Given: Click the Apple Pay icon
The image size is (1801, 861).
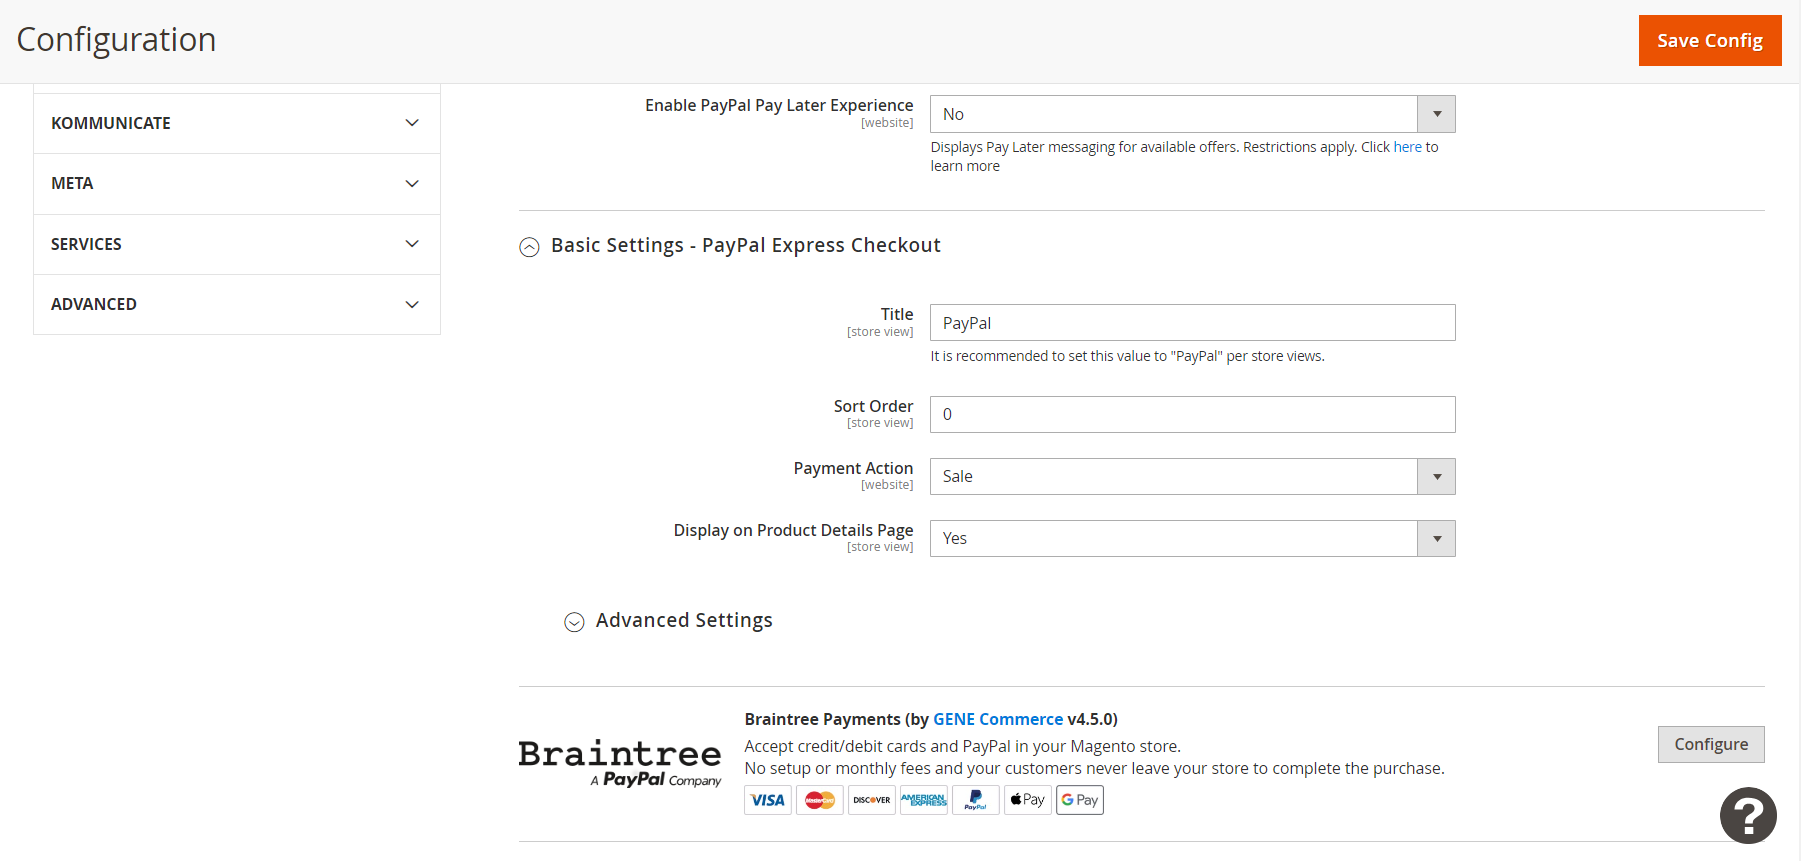Looking at the screenshot, I should (x=1028, y=800).
